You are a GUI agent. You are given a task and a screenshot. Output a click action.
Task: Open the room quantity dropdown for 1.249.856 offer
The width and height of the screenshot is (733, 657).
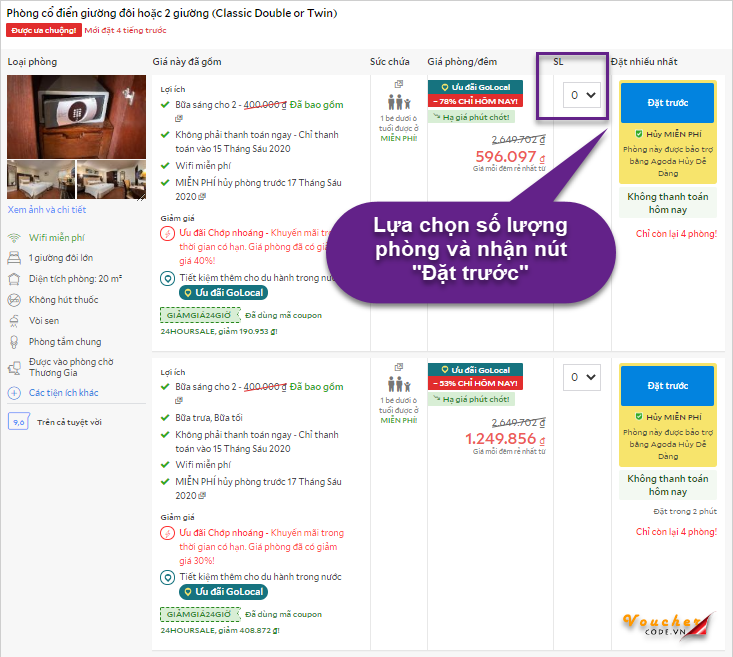click(x=582, y=377)
